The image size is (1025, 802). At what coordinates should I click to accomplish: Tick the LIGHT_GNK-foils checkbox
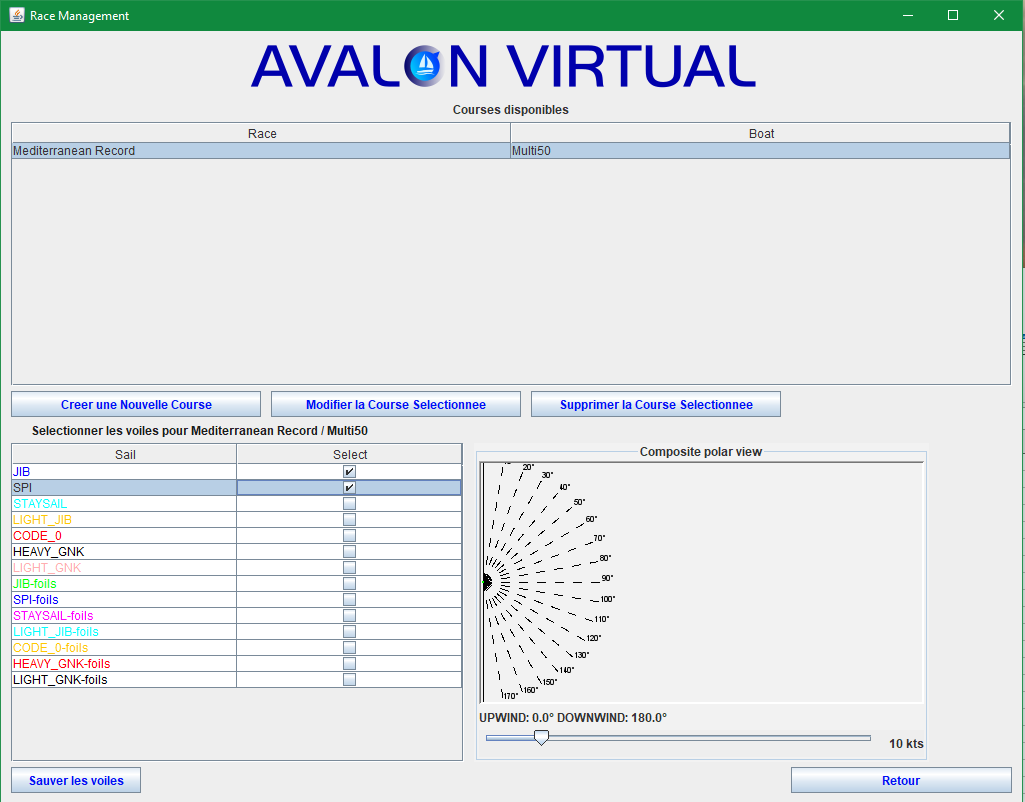349,680
